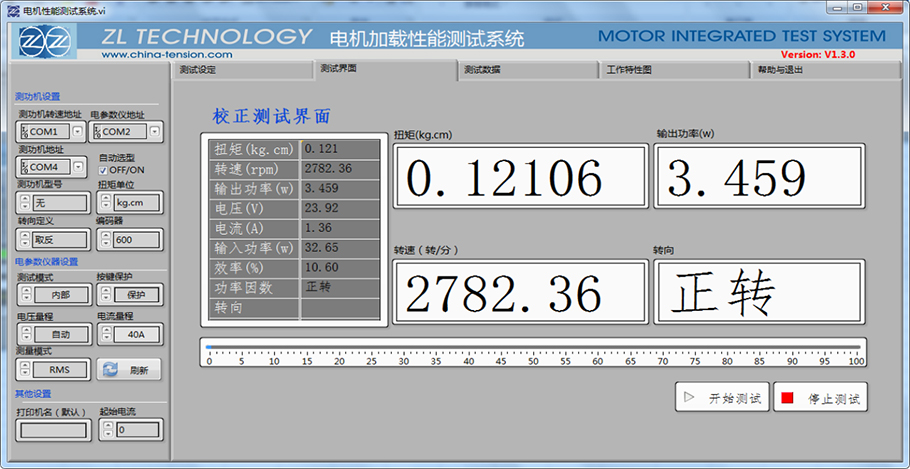Open the COM2 parameter meter address dropdown
Viewport: 910px width, 469px height.
(155, 131)
